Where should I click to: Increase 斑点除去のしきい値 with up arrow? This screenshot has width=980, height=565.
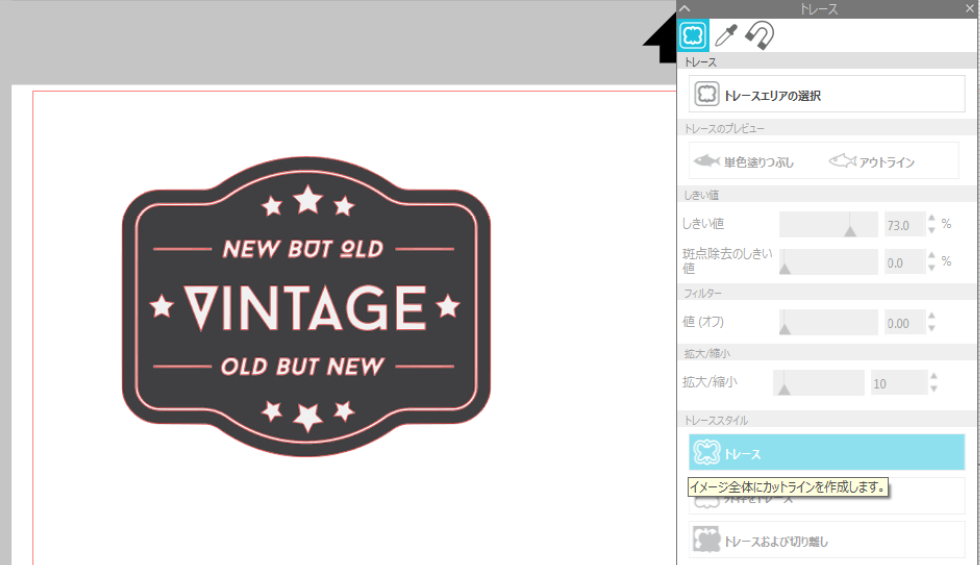tap(932, 256)
